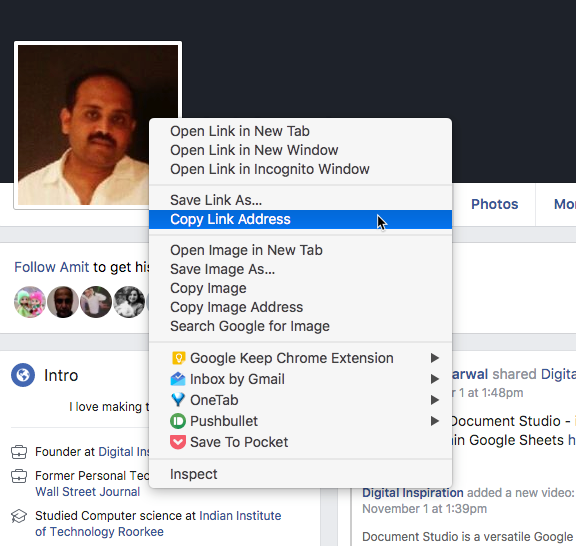Open the cut-off More profile tab
576x546 pixels.
click(565, 204)
